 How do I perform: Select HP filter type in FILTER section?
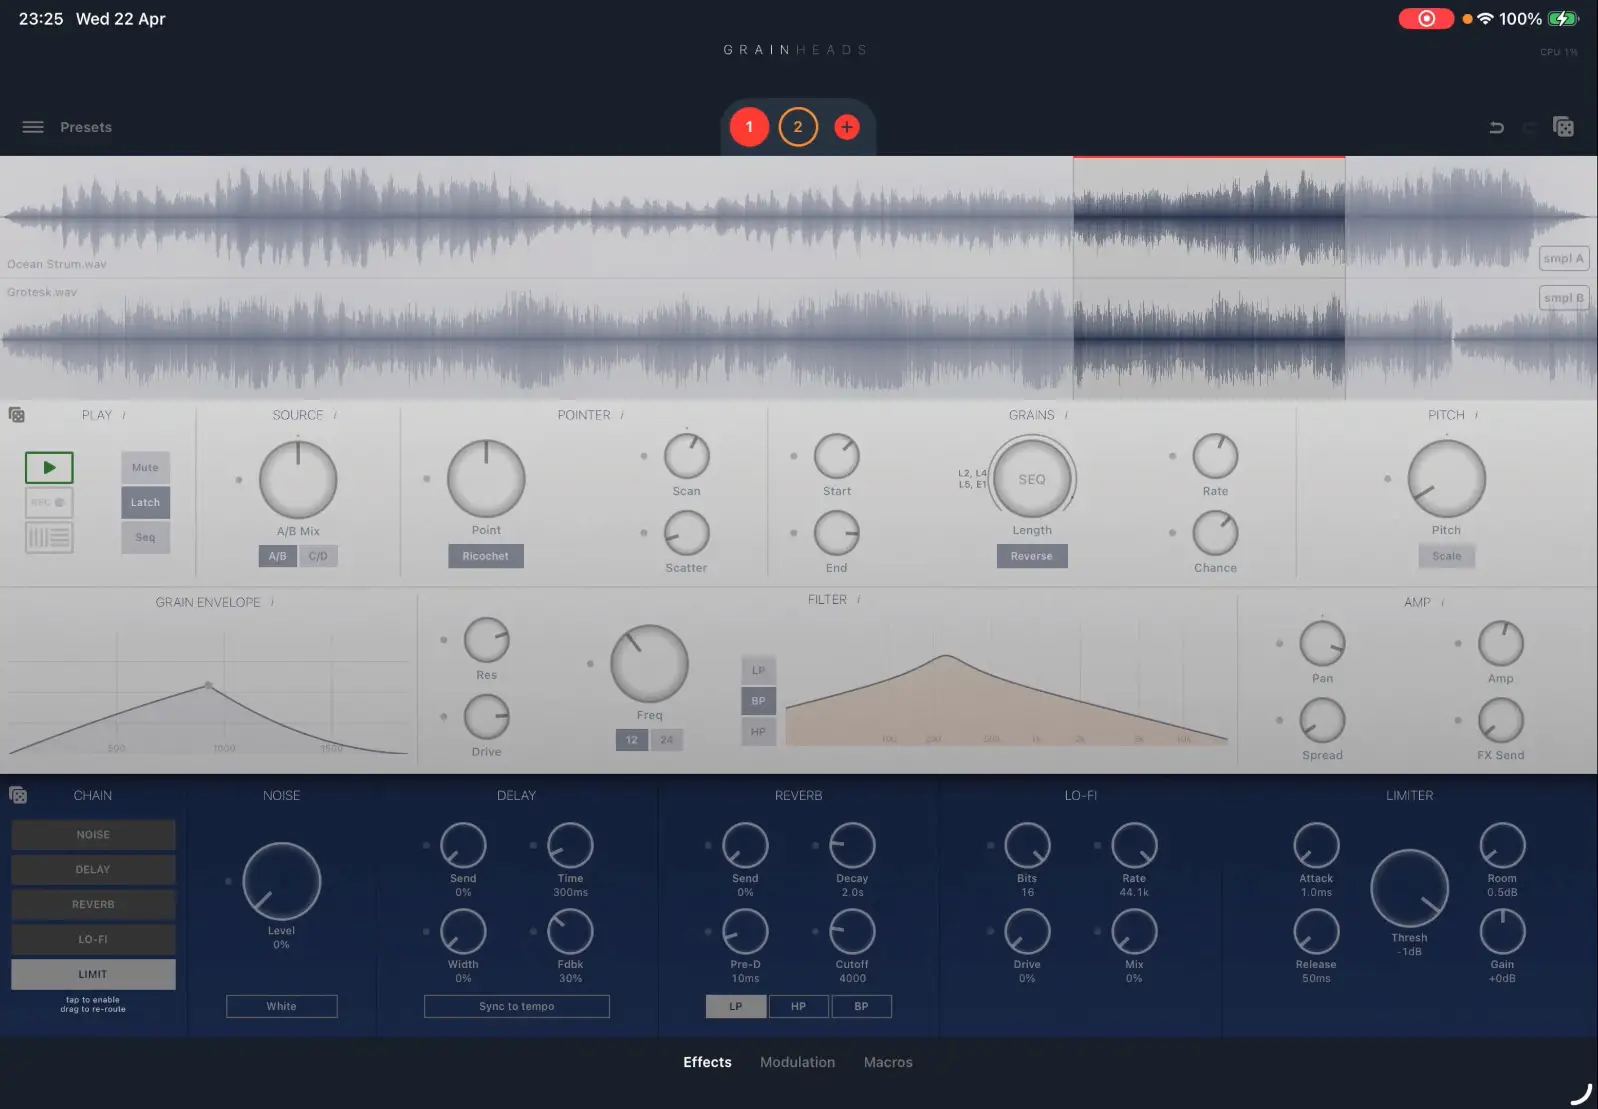(x=758, y=732)
